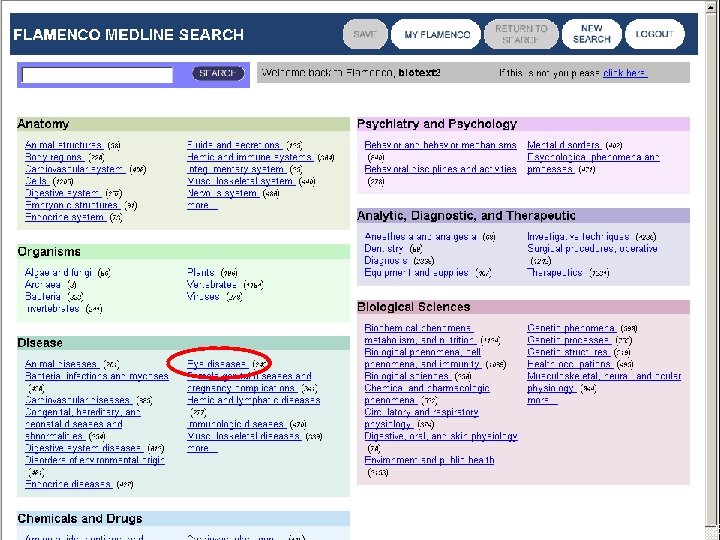Select Dentistry category
The image size is (720, 540).
(384, 248)
